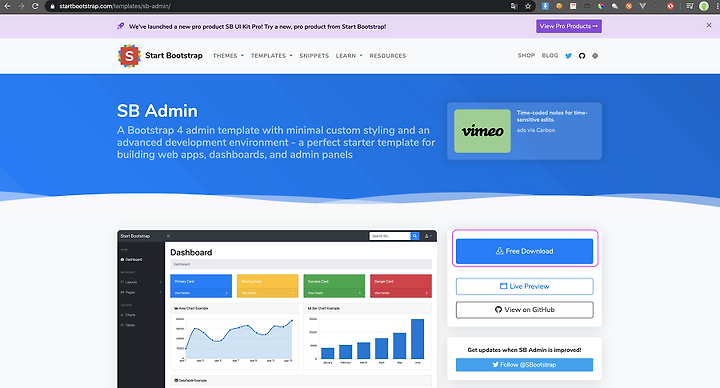Click the orange circle extension icon

click(629, 6)
